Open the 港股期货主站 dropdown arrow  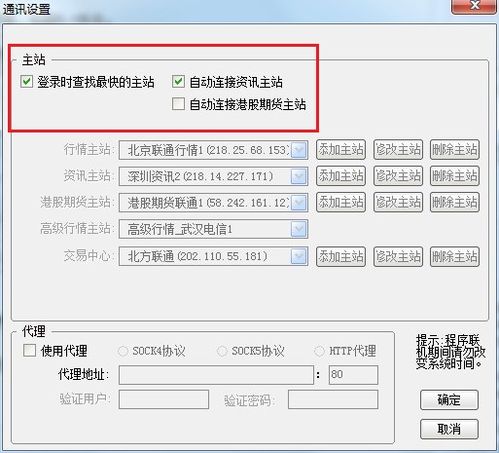(299, 203)
